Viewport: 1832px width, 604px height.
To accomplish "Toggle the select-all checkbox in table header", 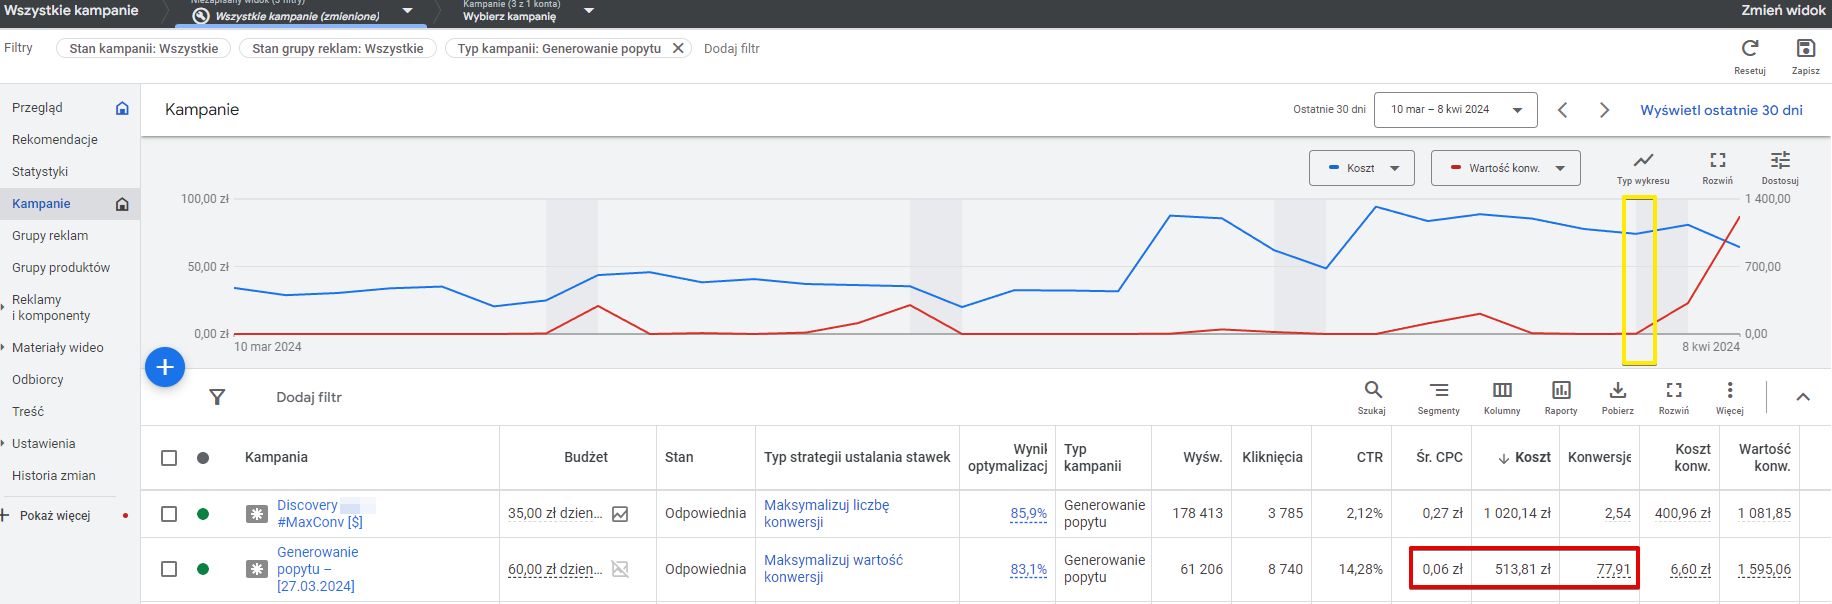I will coord(169,458).
